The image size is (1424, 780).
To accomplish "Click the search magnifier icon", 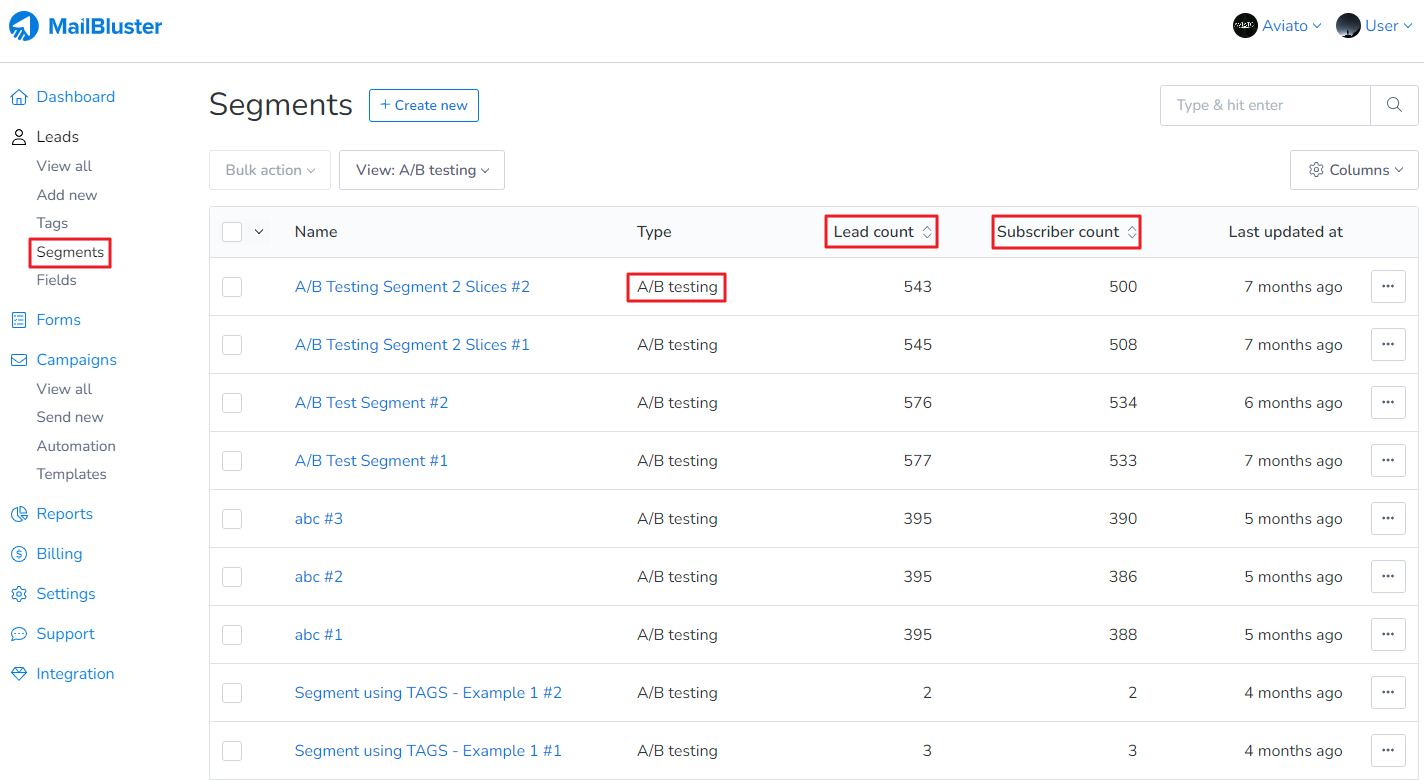I will (x=1393, y=105).
